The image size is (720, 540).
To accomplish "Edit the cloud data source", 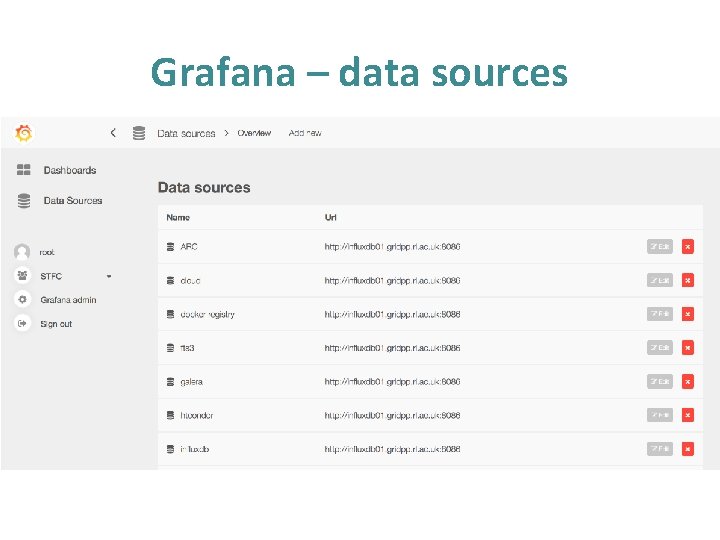I will (660, 280).
